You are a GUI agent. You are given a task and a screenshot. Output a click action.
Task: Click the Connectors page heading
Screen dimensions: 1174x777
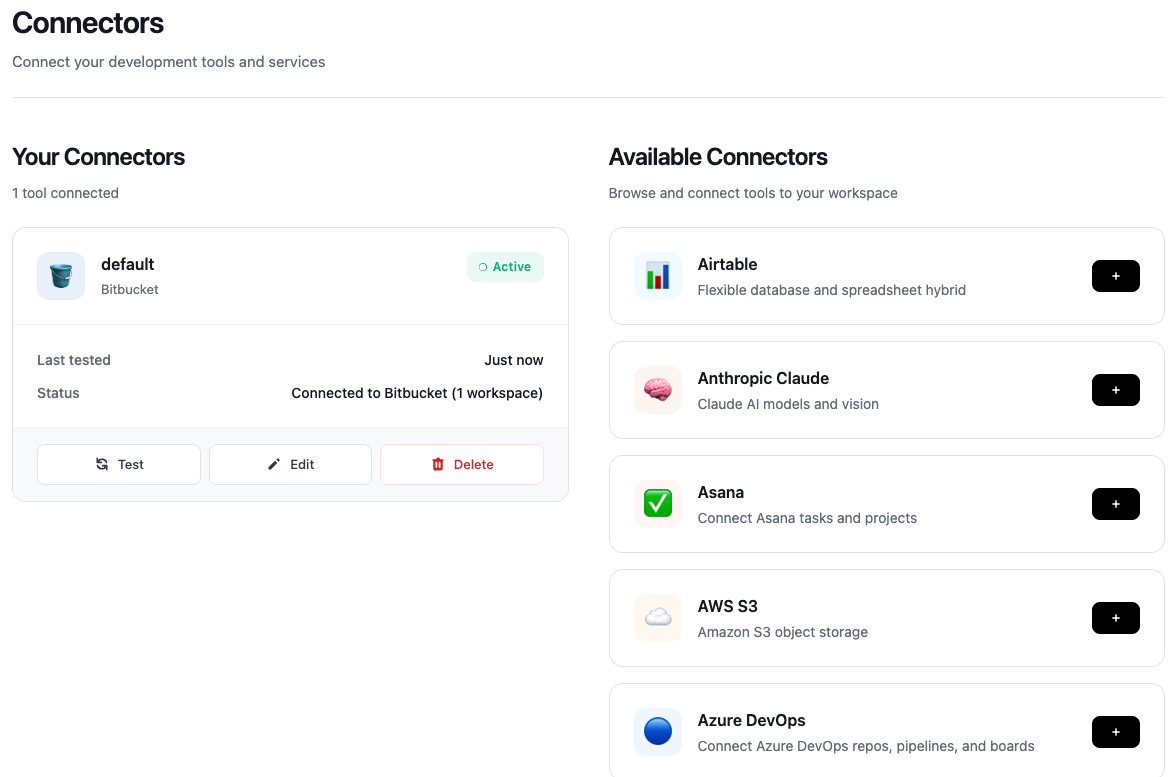point(87,23)
